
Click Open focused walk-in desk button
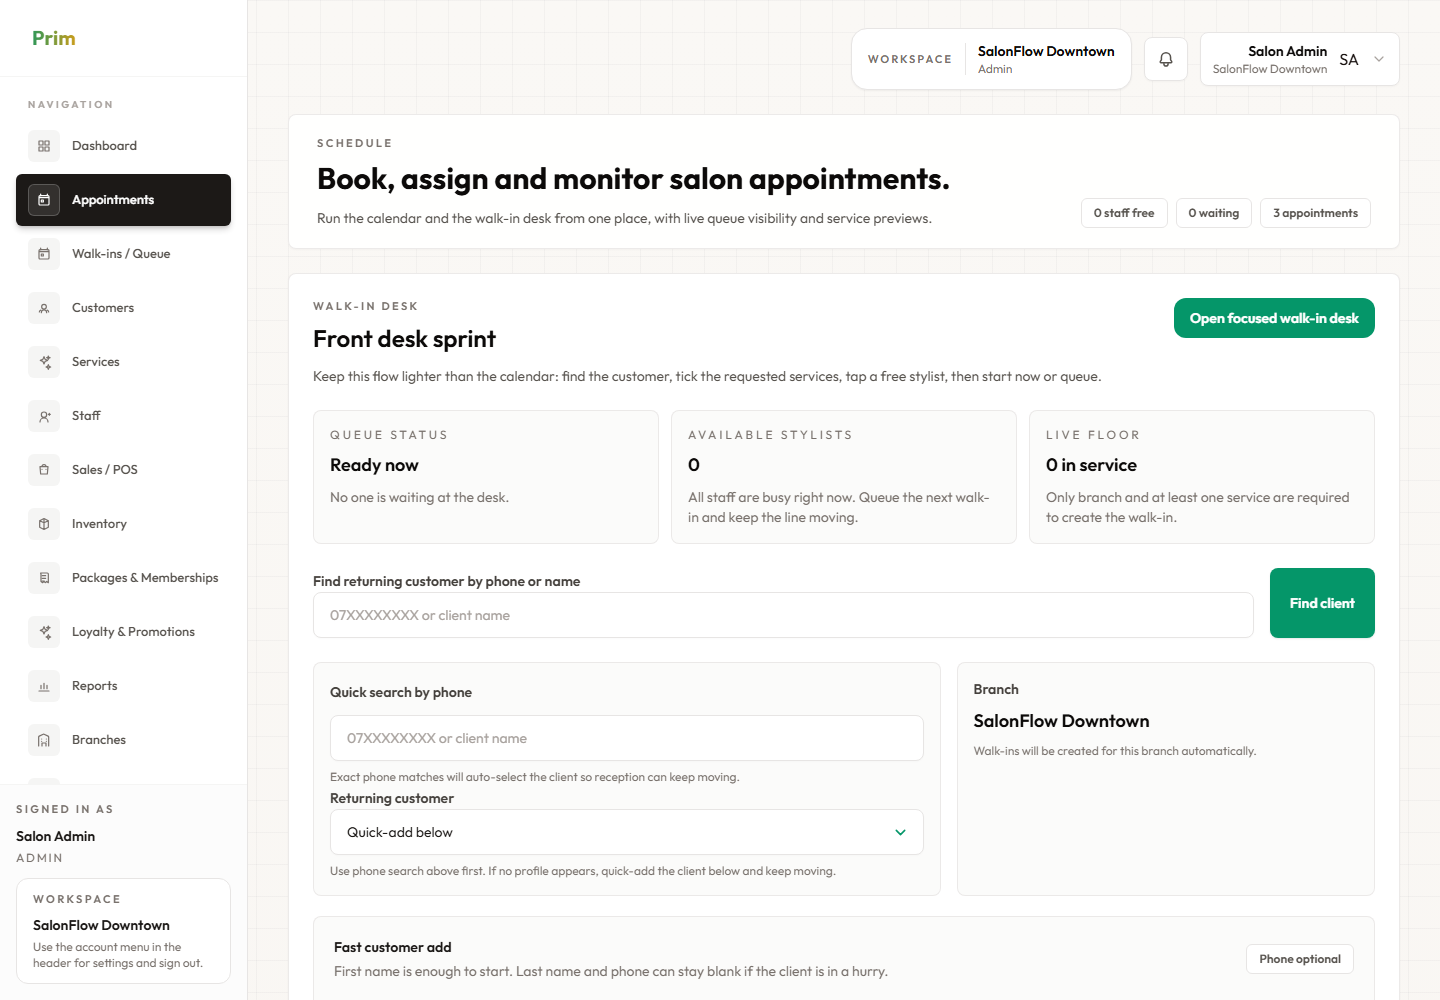[1274, 318]
